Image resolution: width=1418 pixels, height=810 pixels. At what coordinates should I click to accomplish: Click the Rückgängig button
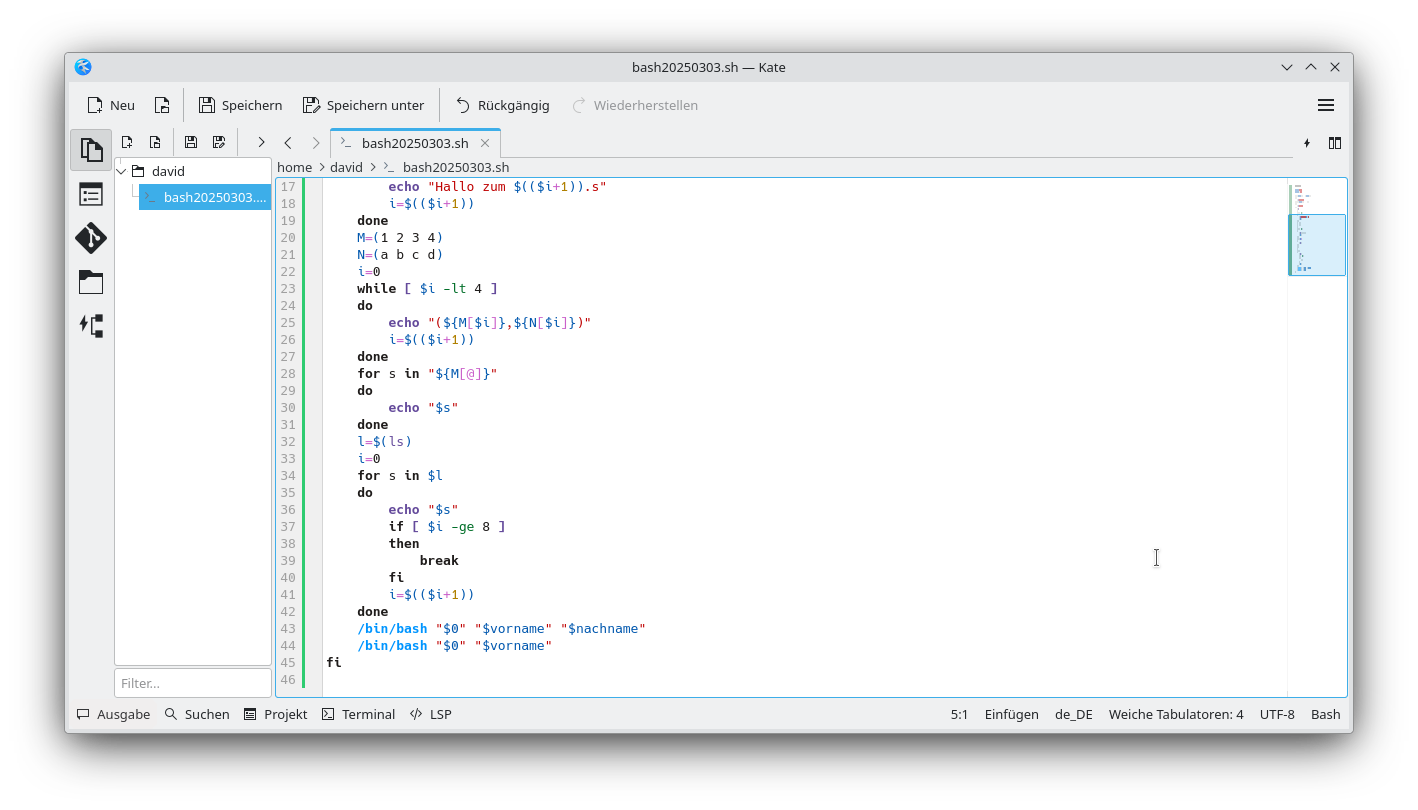(x=503, y=104)
